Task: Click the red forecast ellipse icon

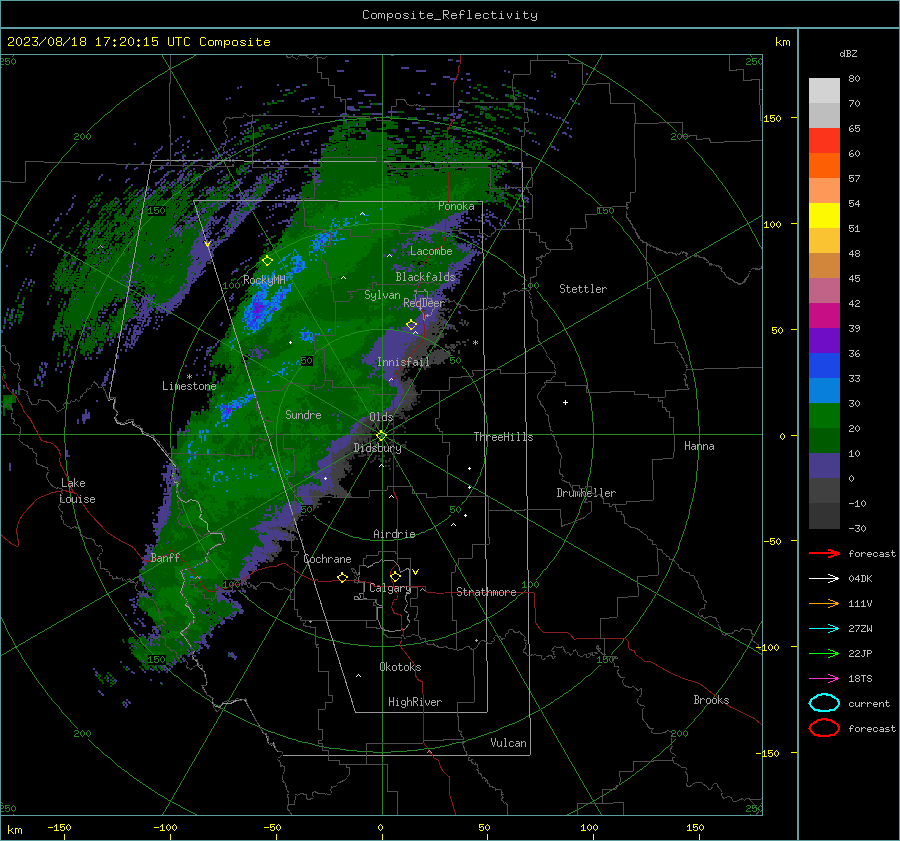Action: pyautogui.click(x=824, y=728)
